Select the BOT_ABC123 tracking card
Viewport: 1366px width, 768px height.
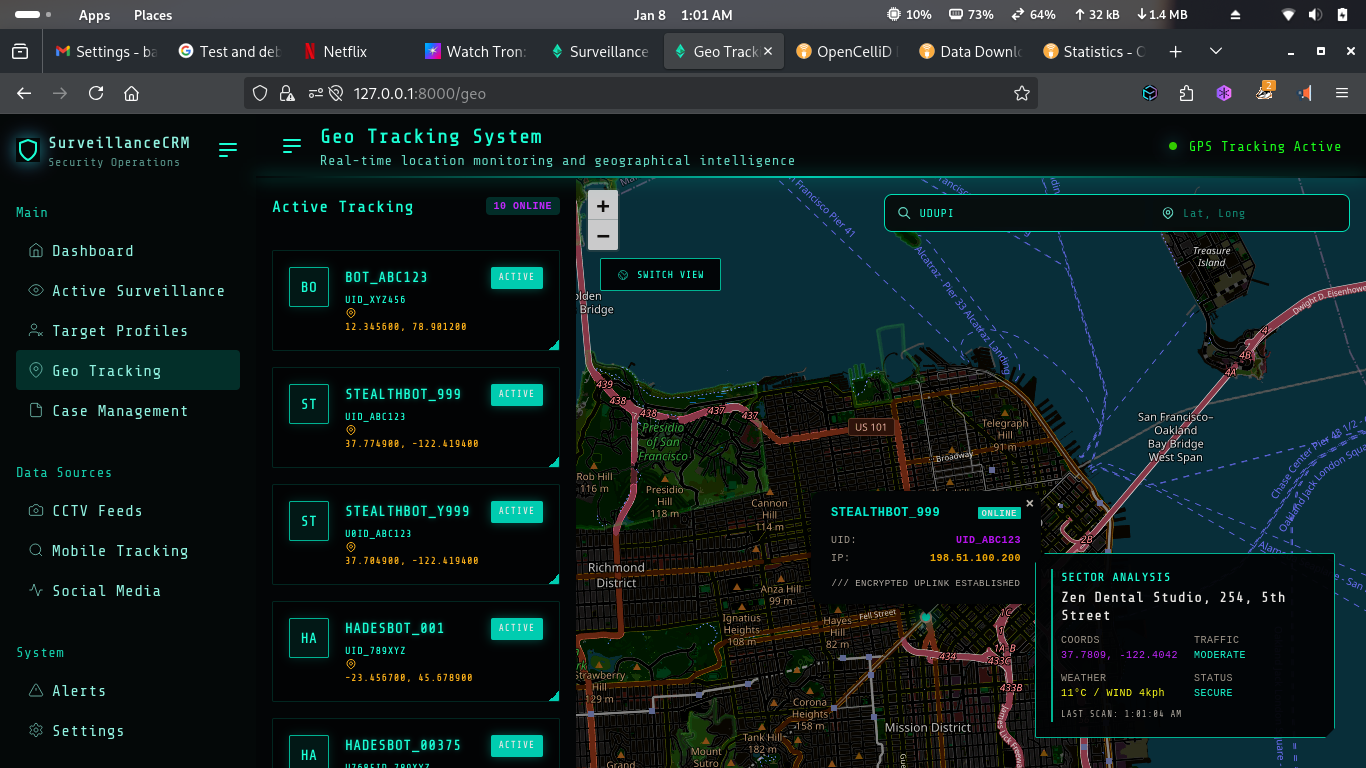[415, 300]
